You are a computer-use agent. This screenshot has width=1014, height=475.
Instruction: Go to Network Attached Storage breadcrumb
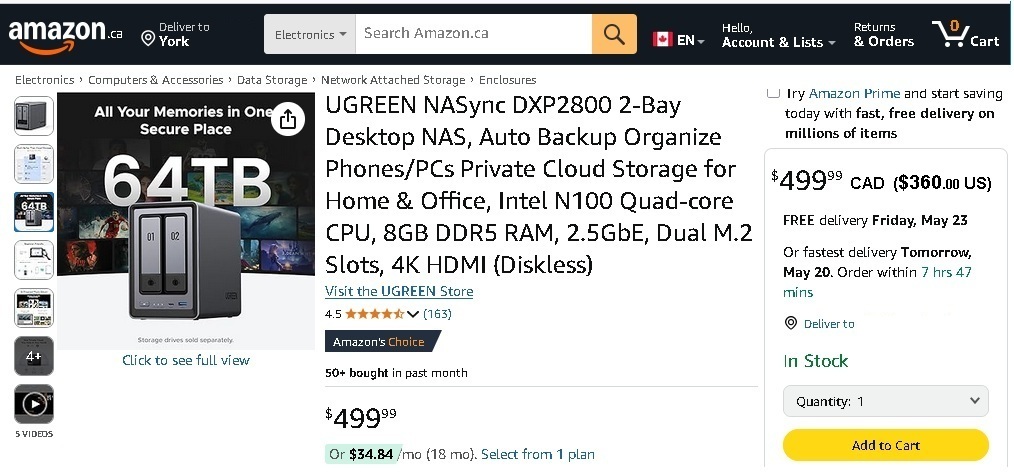pyautogui.click(x=393, y=80)
